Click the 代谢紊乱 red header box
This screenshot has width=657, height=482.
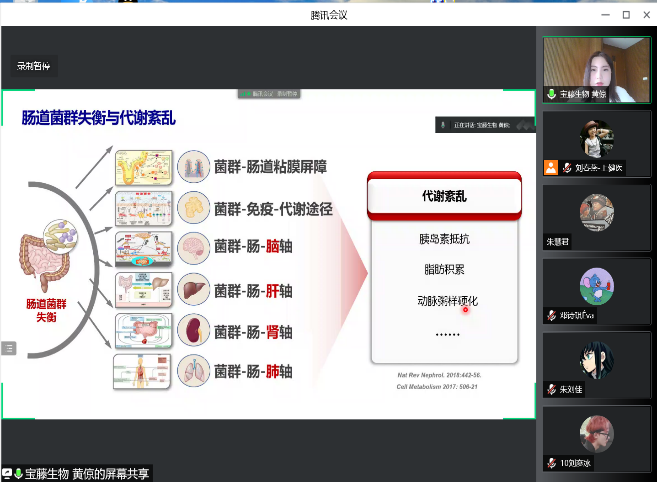pyautogui.click(x=444, y=196)
